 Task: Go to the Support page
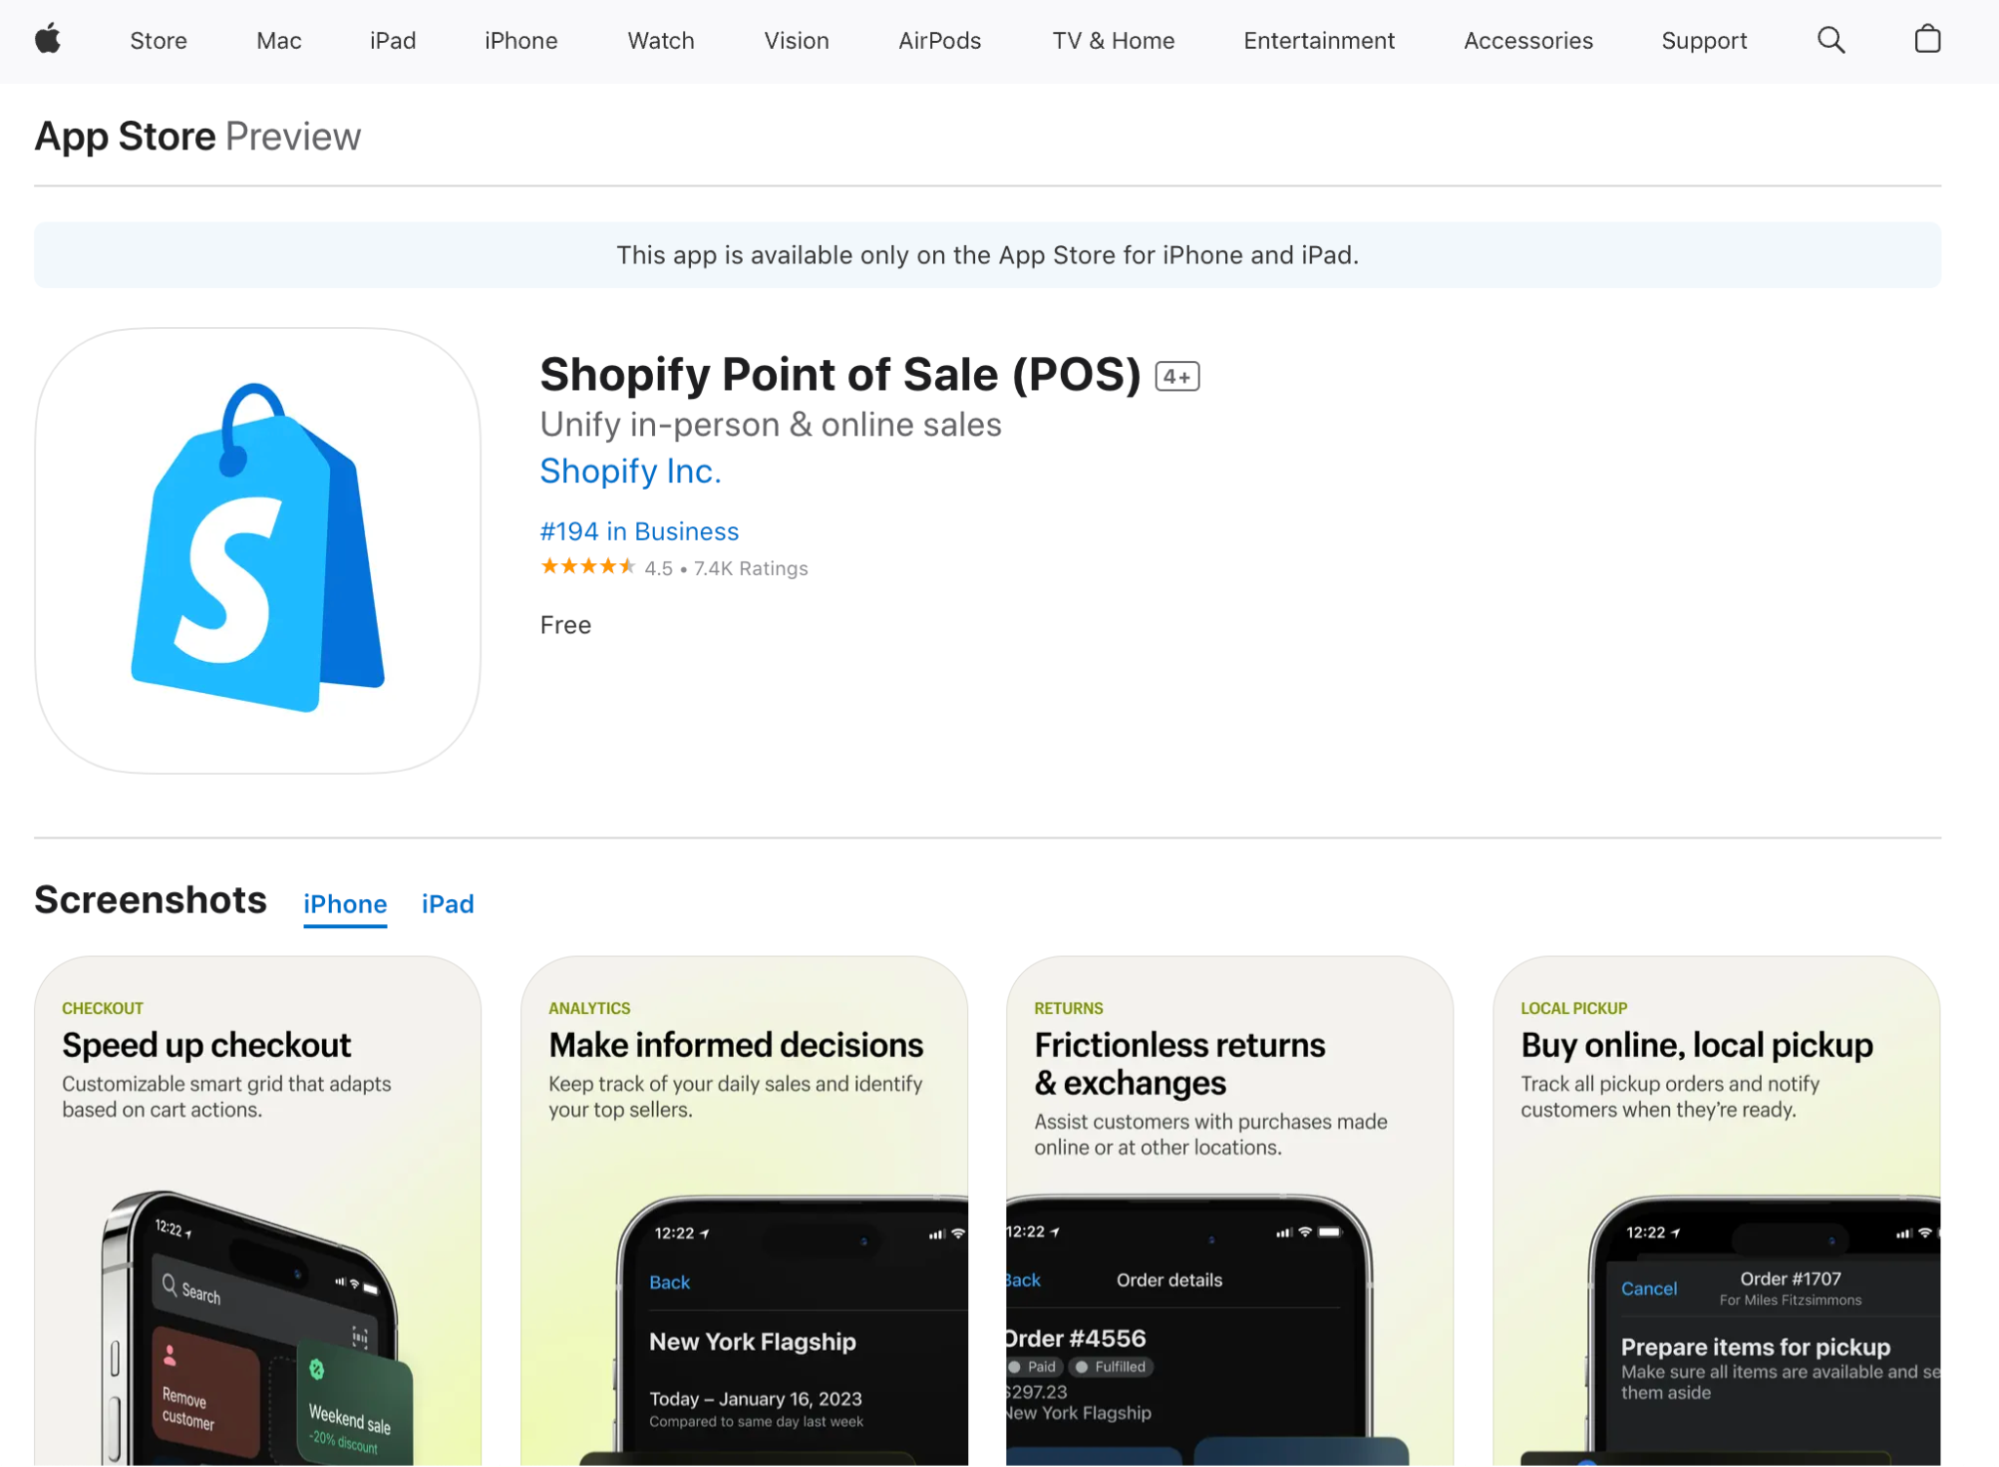click(x=1704, y=41)
